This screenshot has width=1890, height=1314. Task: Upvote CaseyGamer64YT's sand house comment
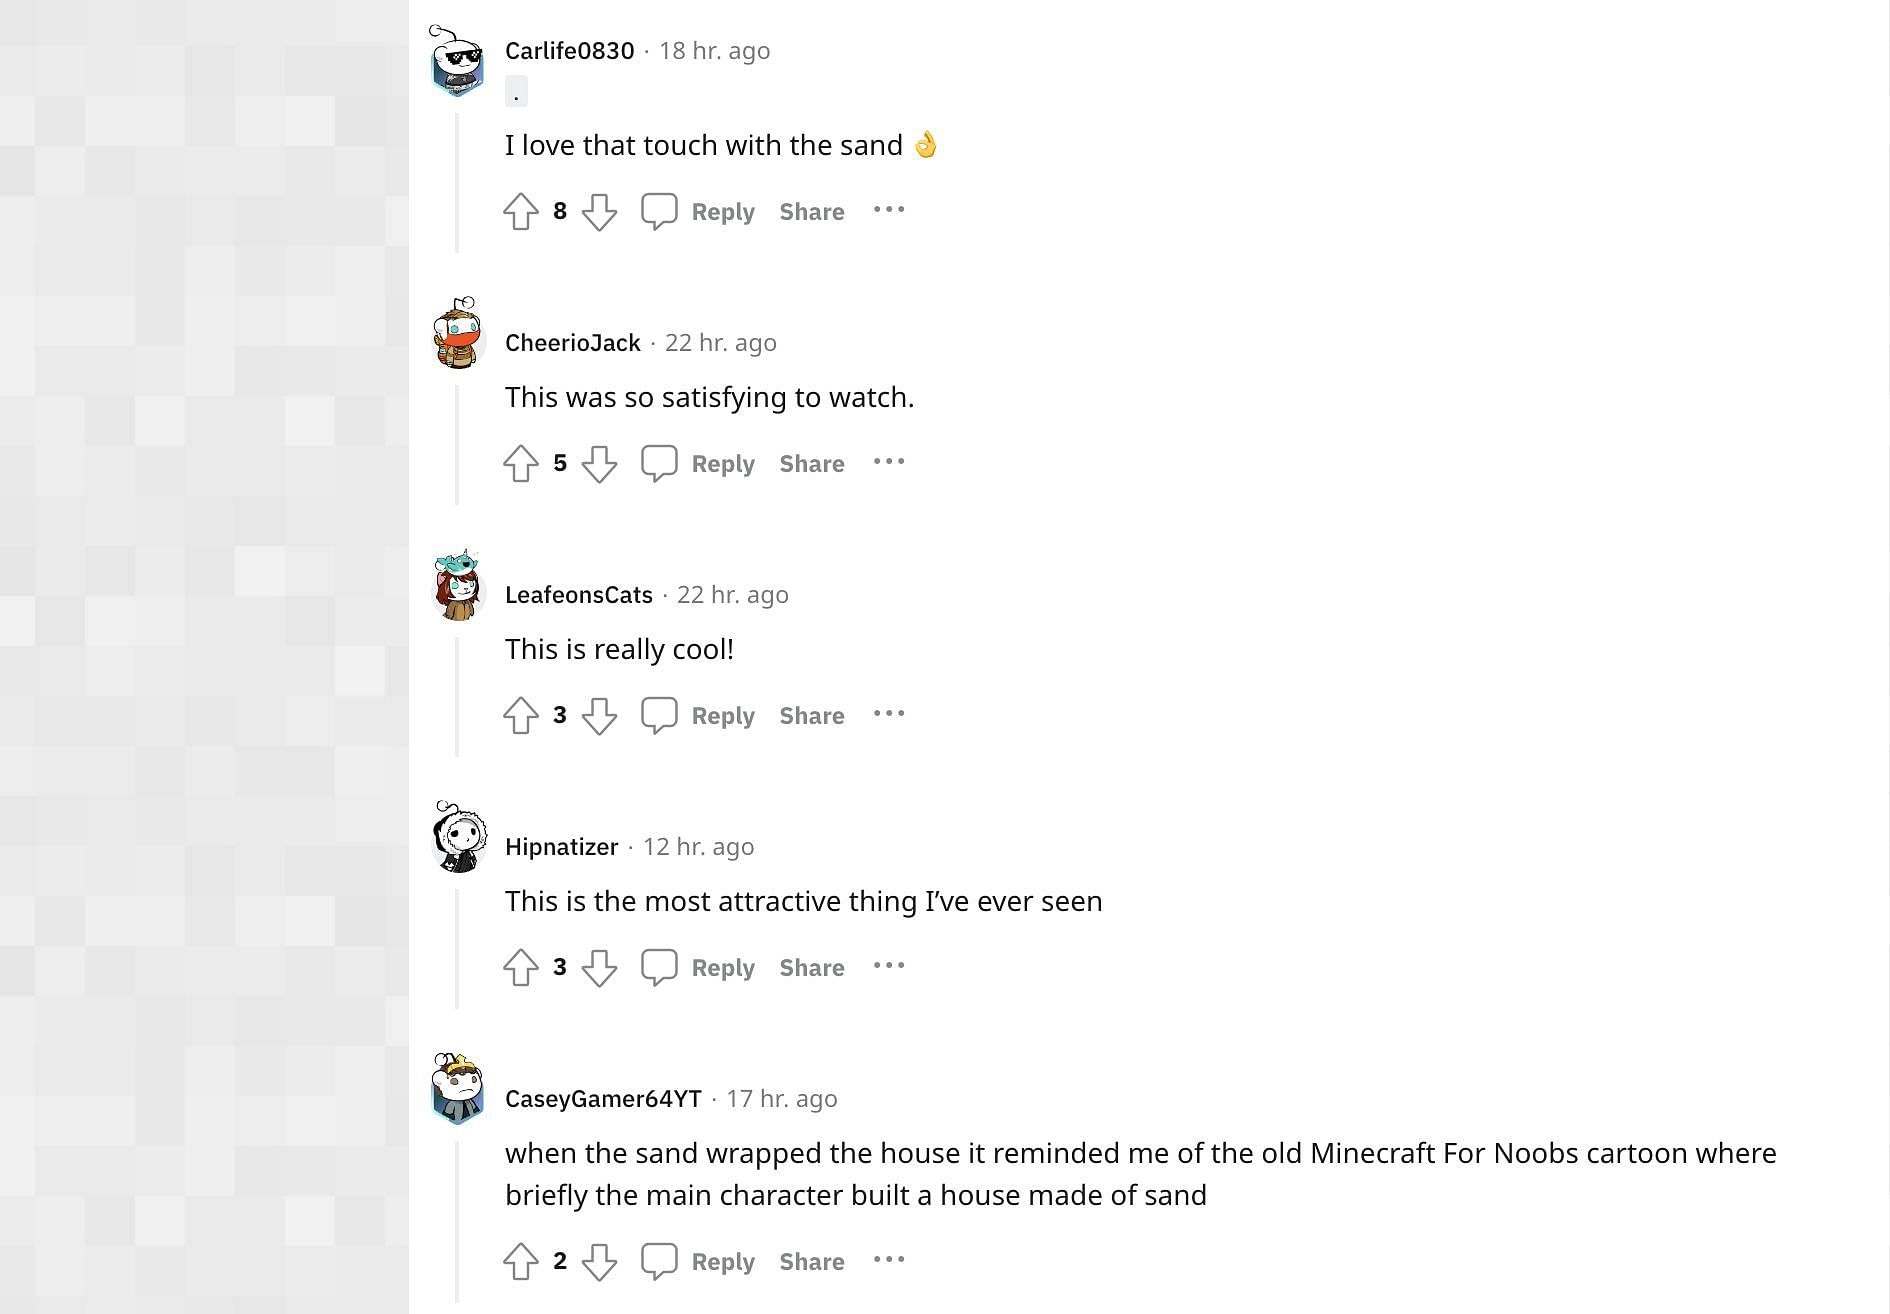pos(521,1262)
